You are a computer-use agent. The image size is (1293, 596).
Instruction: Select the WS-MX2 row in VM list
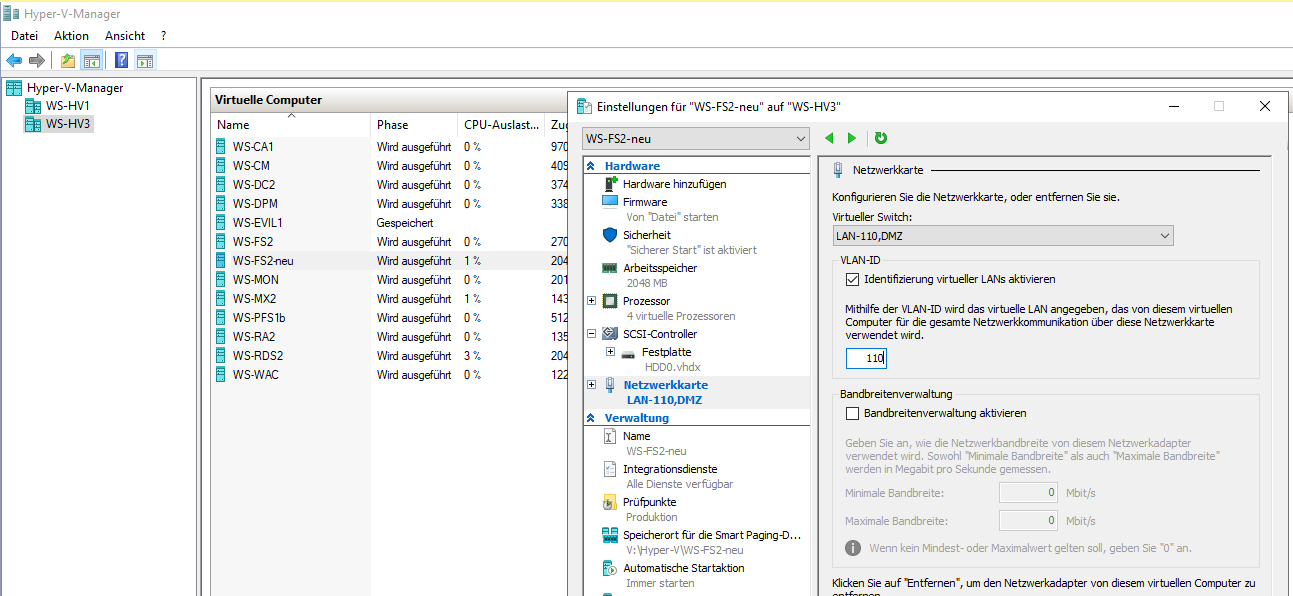click(x=389, y=298)
